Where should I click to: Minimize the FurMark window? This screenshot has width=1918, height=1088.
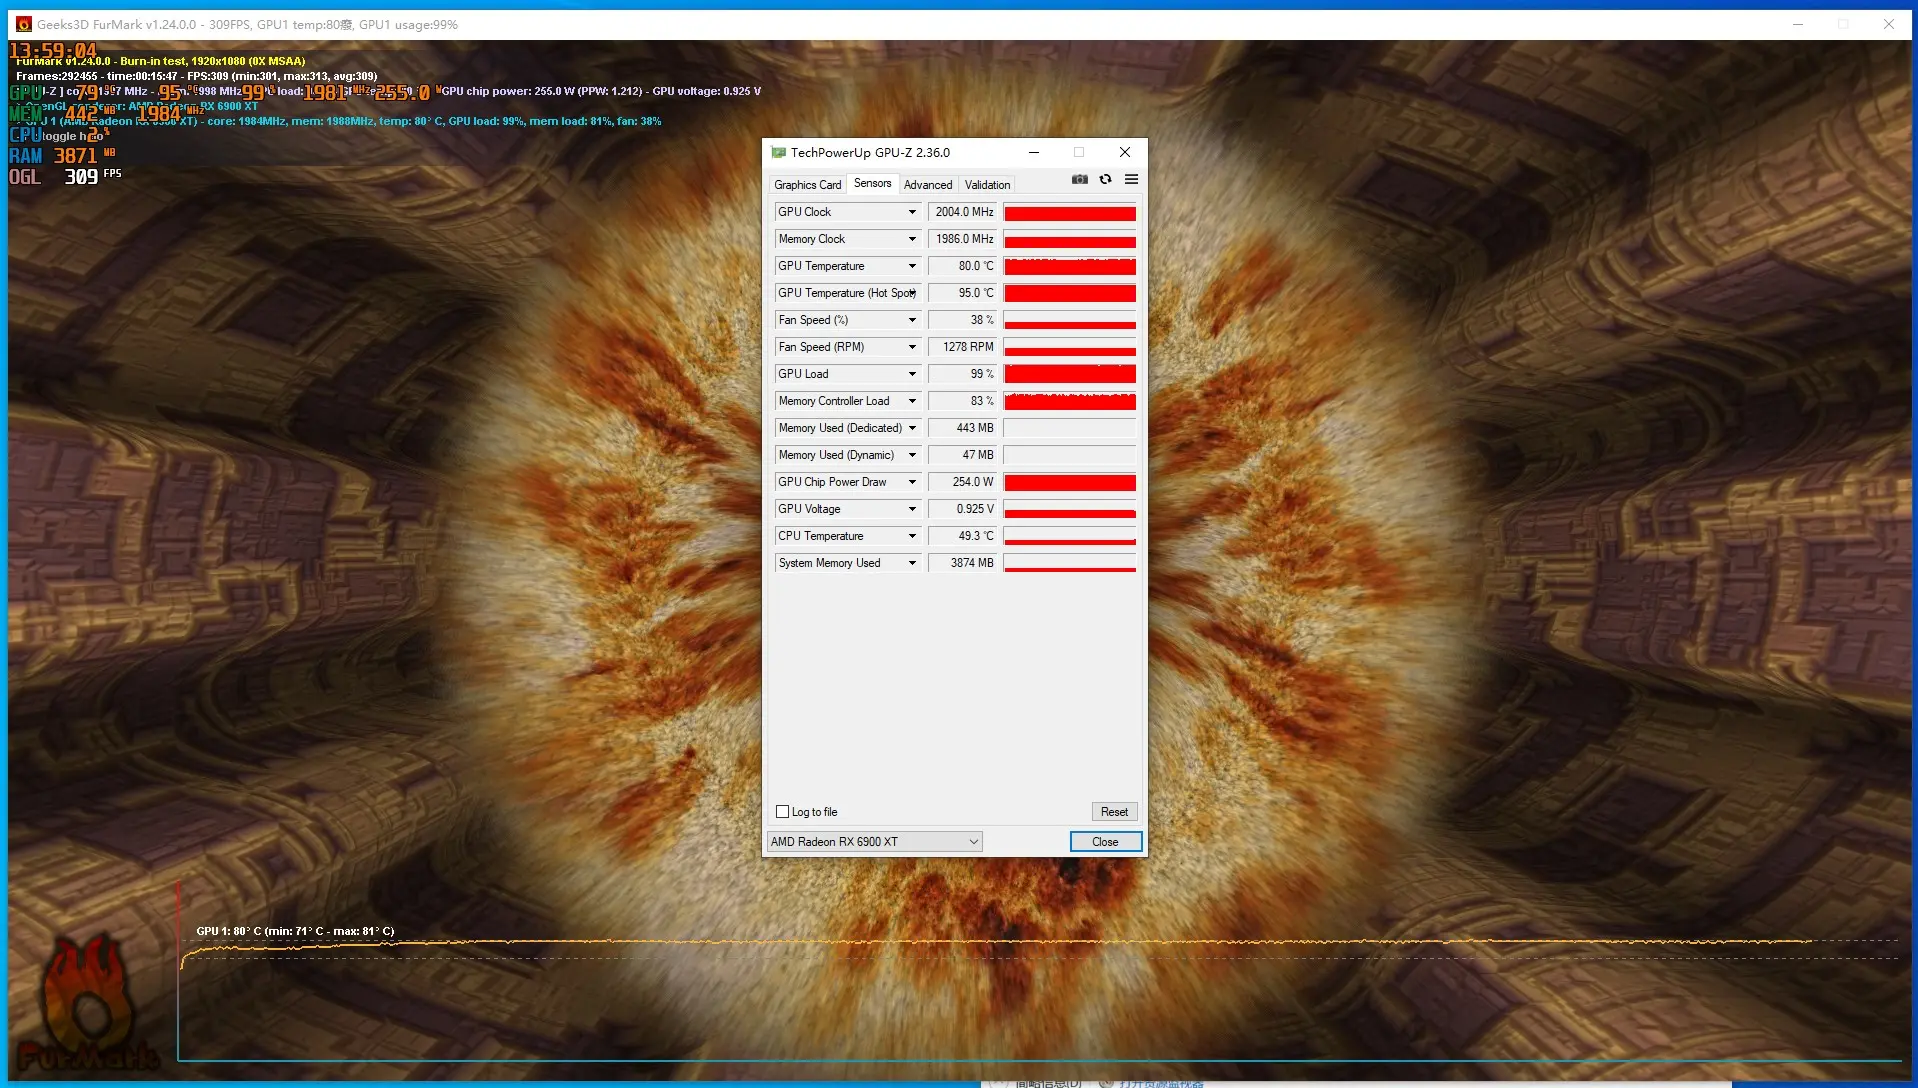click(1798, 24)
